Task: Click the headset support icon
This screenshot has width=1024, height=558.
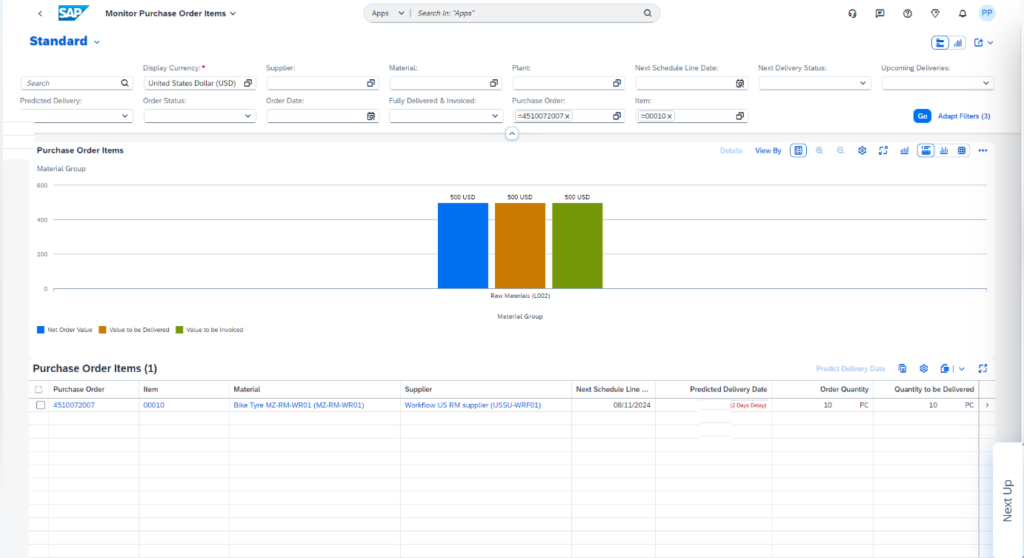Action: 852,14
